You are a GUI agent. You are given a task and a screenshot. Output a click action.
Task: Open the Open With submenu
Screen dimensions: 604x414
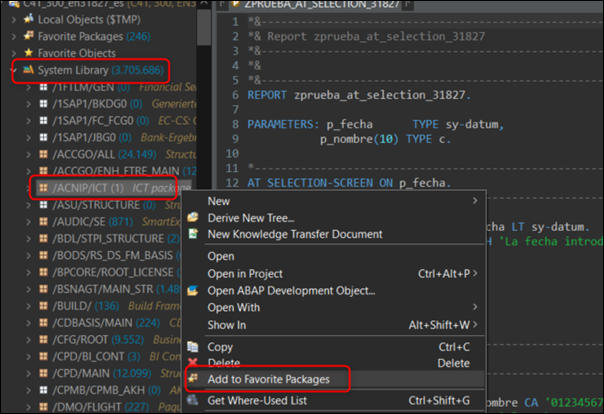[x=334, y=308]
